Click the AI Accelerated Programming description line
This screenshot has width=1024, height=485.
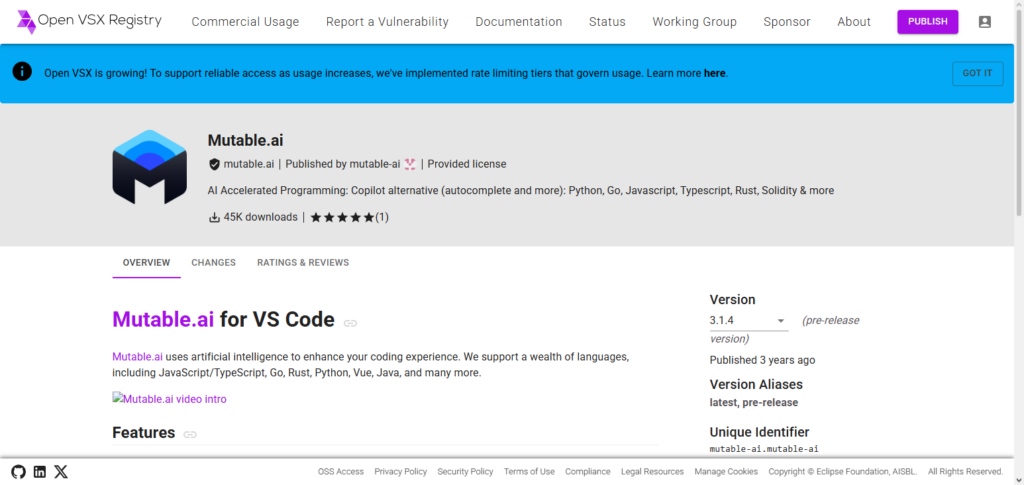[x=520, y=191]
